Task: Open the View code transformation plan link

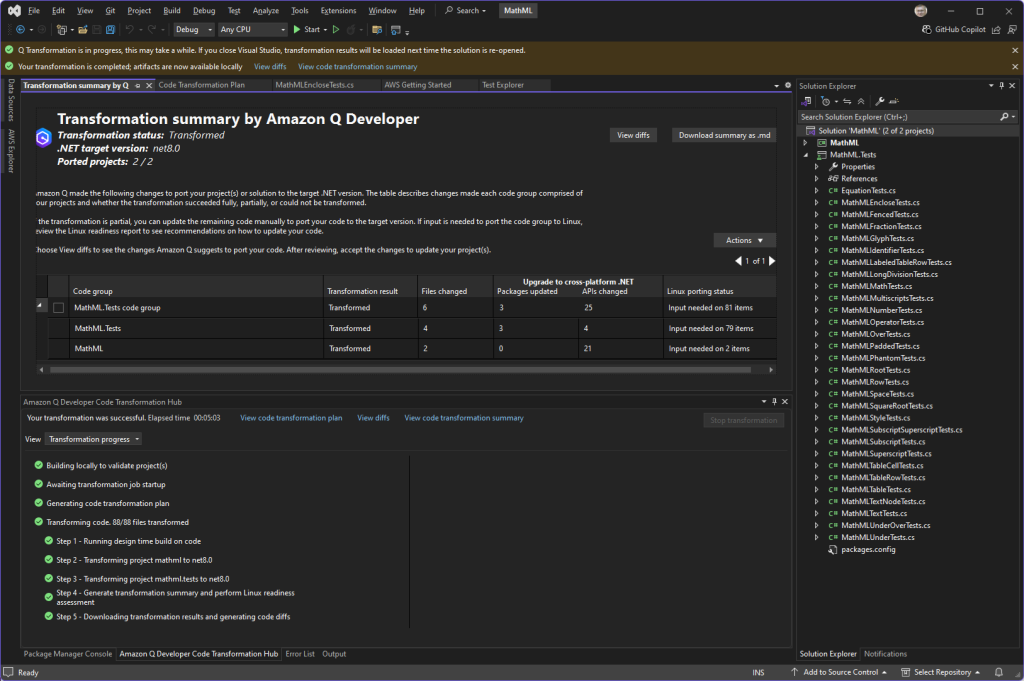Action: tap(290, 418)
